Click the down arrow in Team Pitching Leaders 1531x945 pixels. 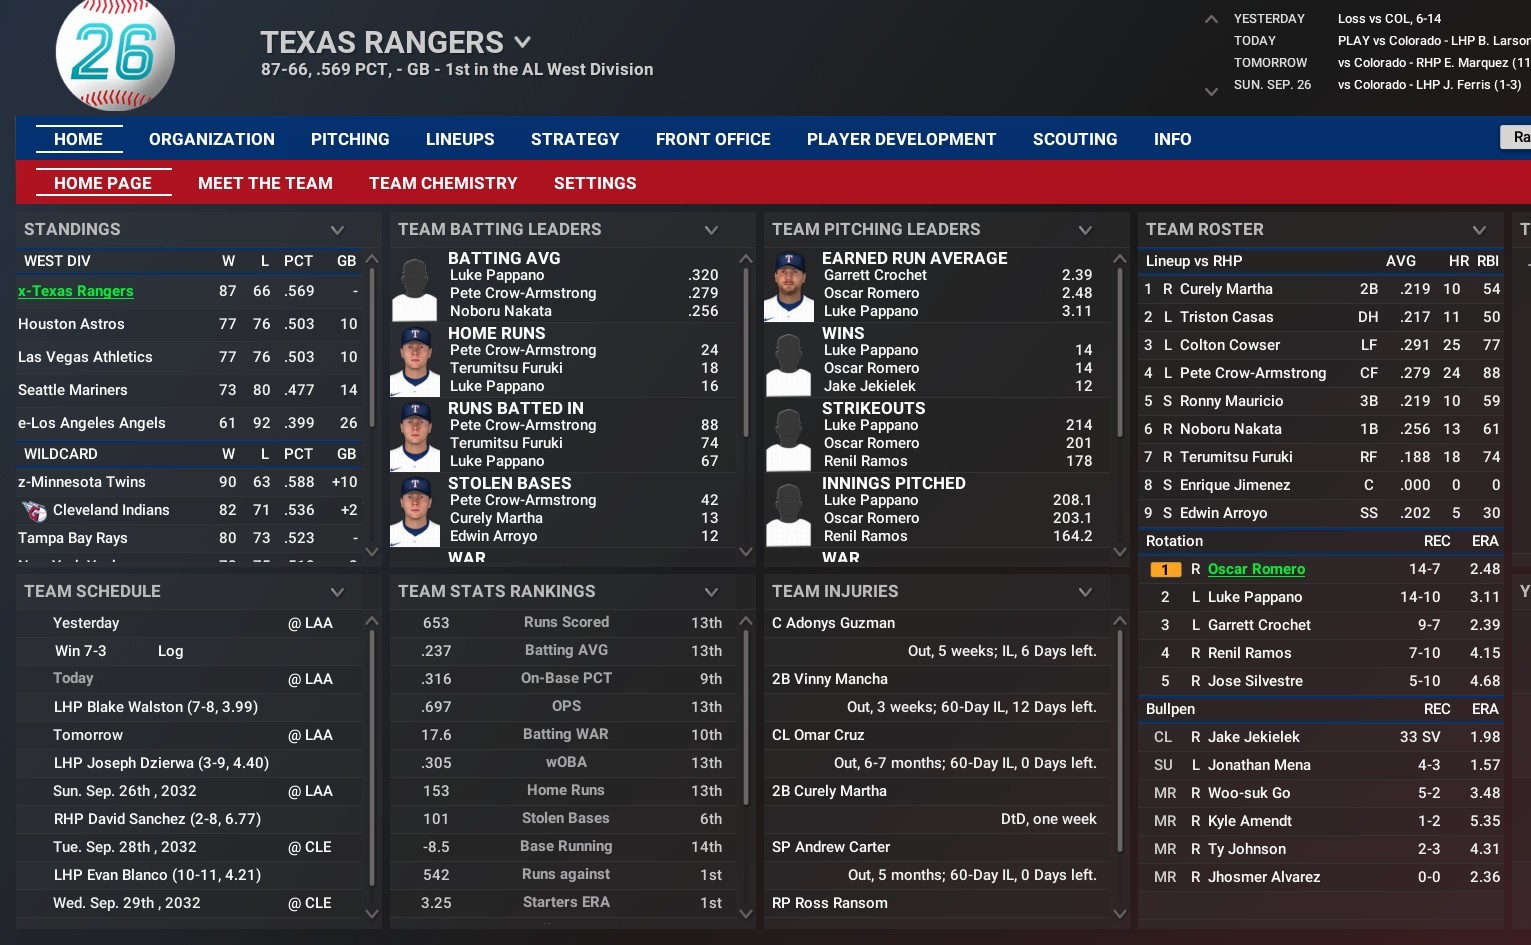pyautogui.click(x=1120, y=551)
